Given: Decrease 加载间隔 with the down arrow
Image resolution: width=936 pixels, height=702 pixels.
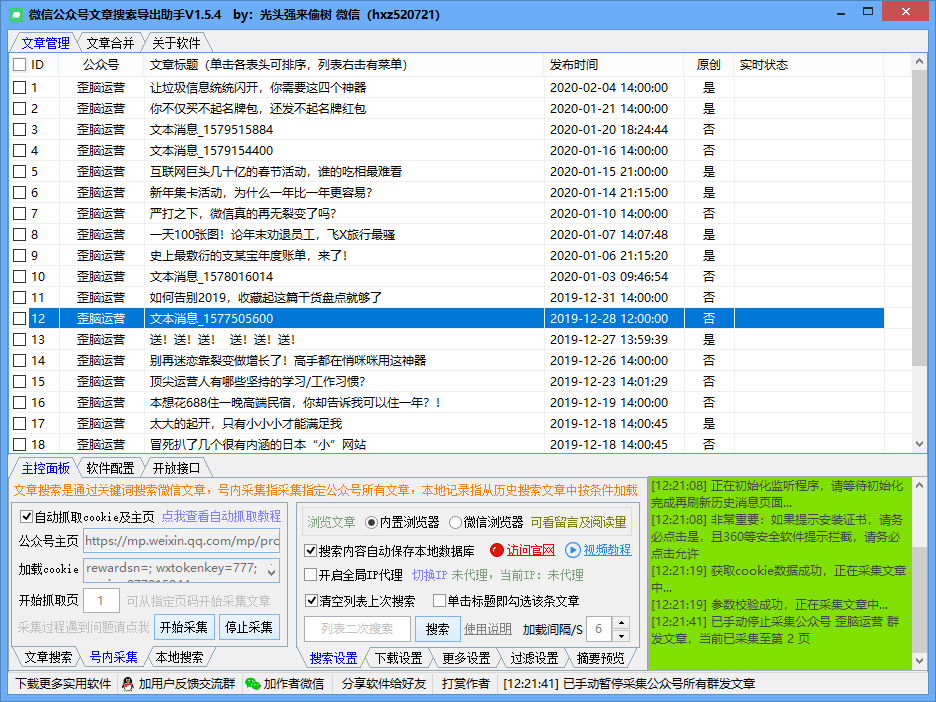Looking at the screenshot, I should click(x=621, y=635).
